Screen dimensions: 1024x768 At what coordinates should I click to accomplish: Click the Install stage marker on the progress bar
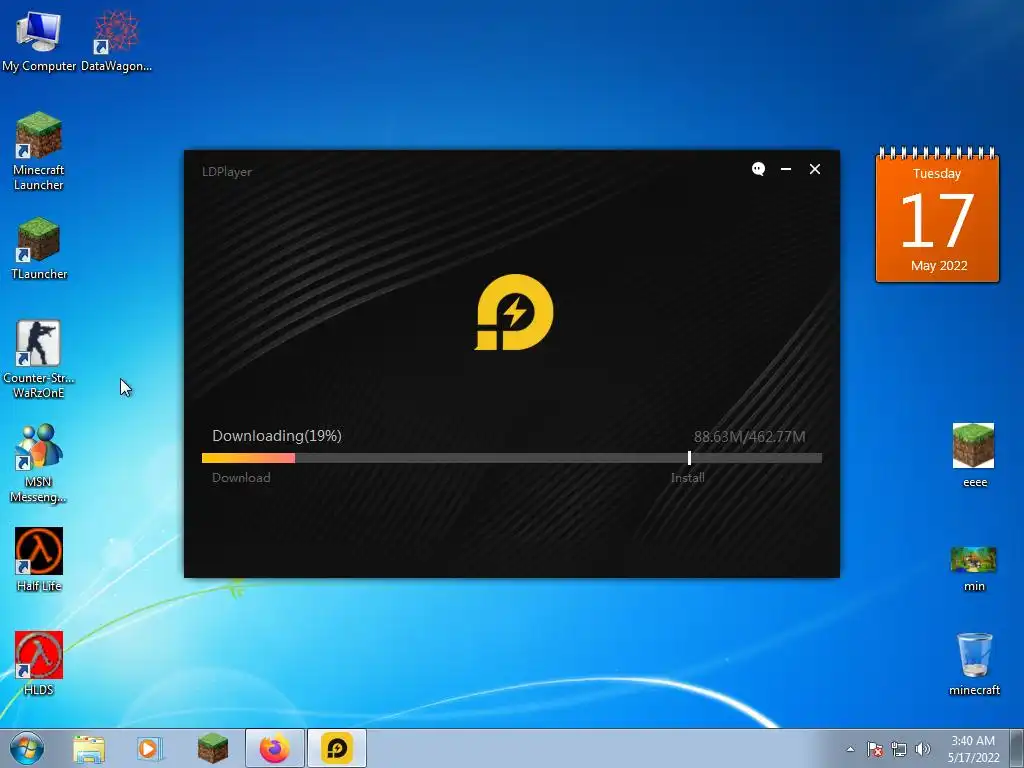[x=689, y=458]
